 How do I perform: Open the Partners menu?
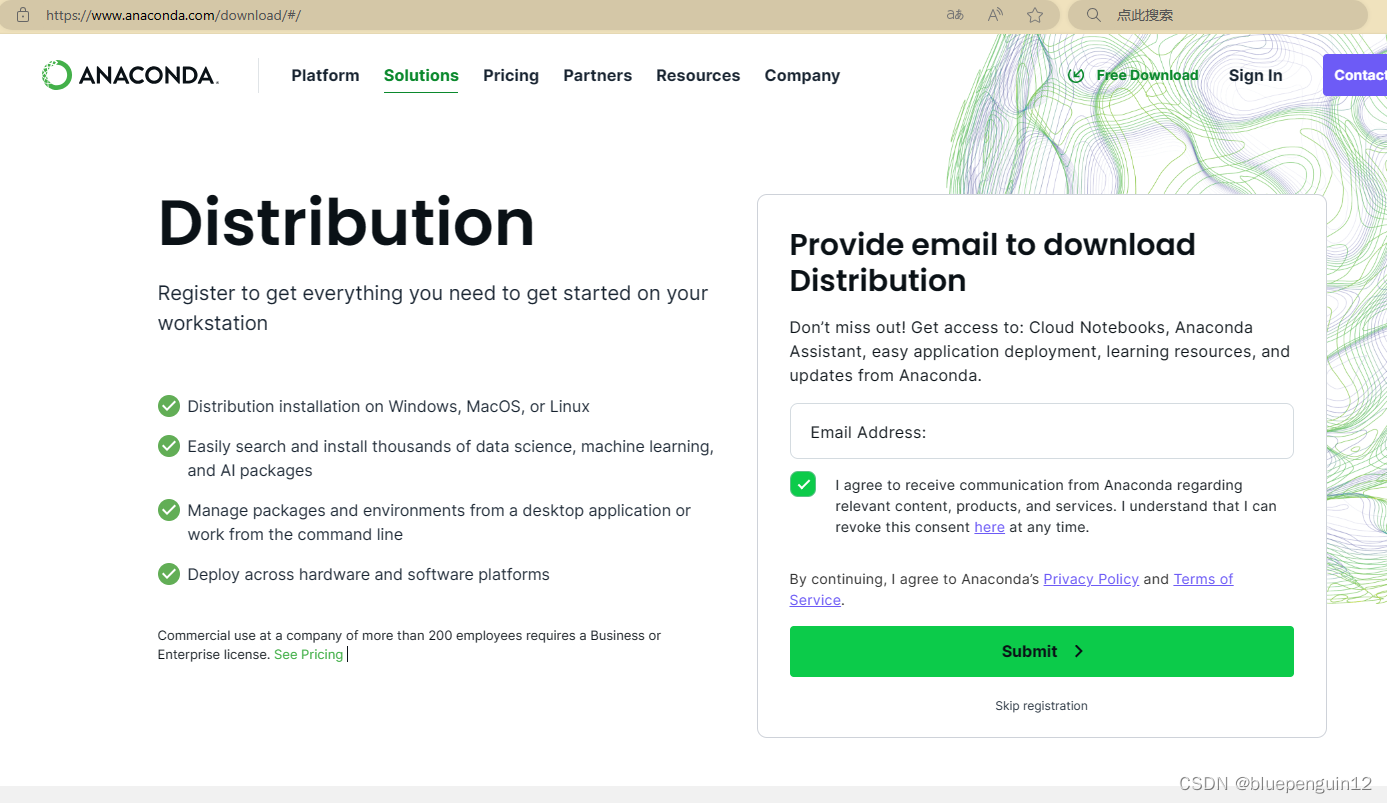(x=597, y=75)
